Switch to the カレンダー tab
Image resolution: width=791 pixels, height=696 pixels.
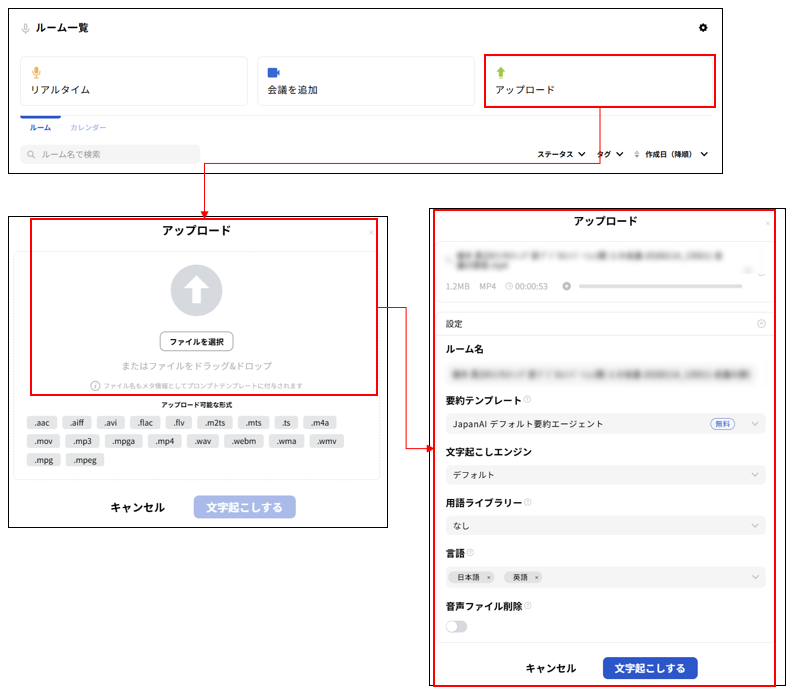point(88,128)
